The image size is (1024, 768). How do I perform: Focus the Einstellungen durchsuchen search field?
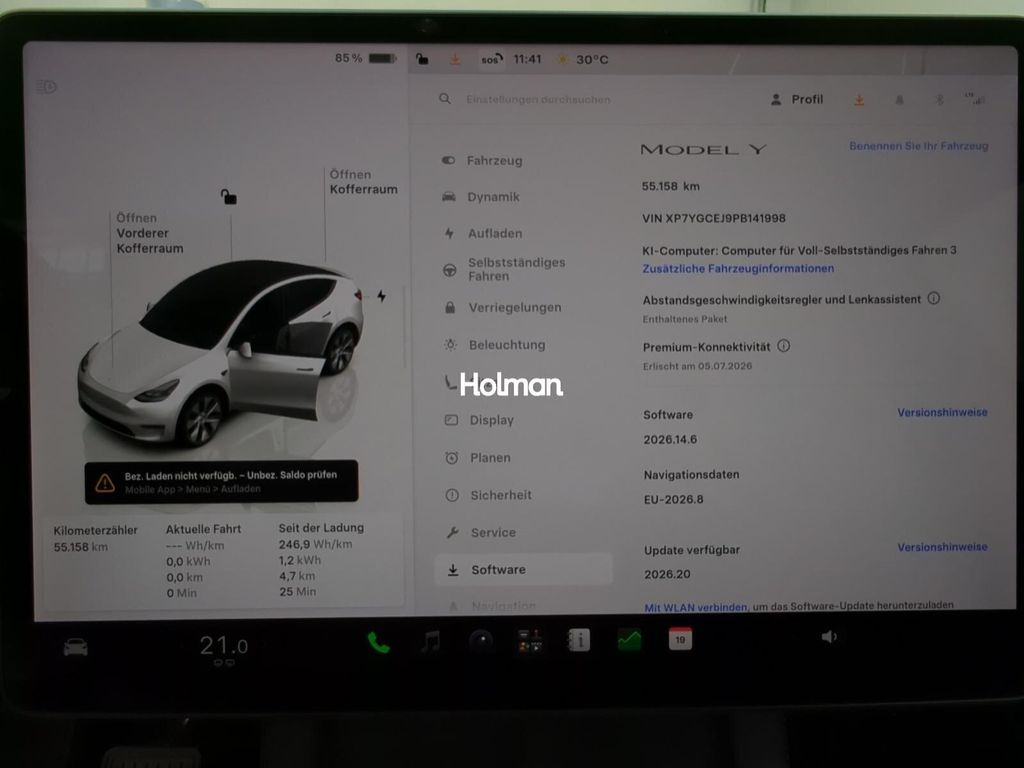point(538,99)
